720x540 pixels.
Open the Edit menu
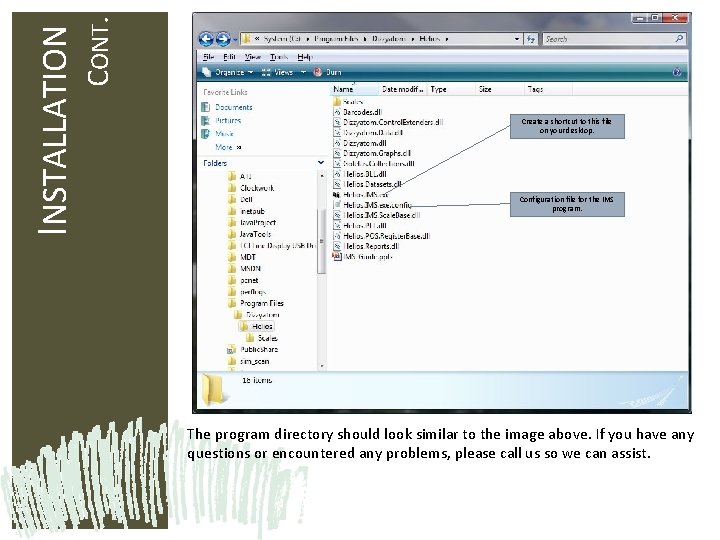[229, 57]
